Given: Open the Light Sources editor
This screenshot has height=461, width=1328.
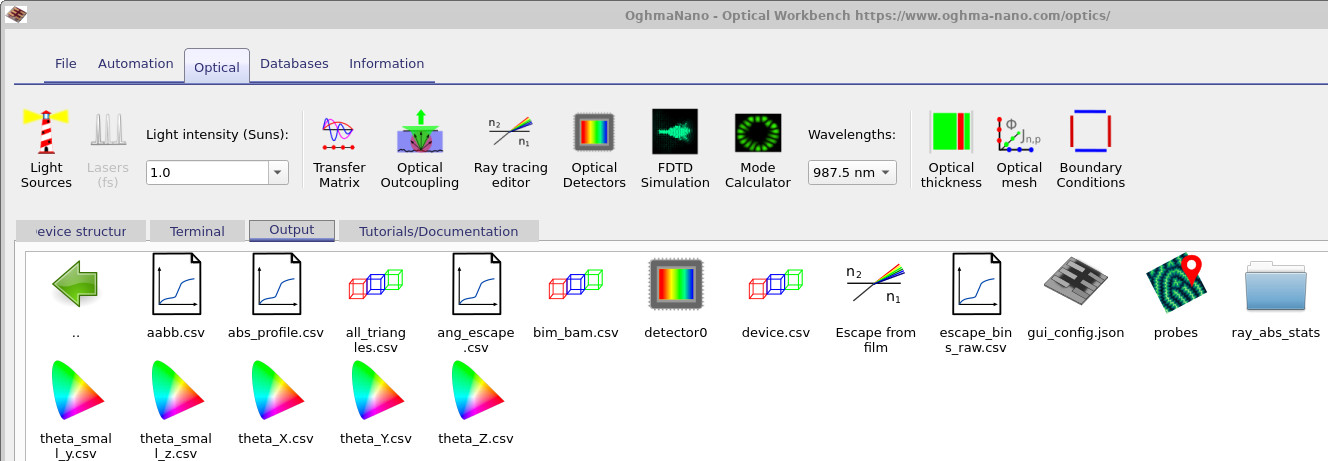Looking at the screenshot, I should [x=46, y=148].
